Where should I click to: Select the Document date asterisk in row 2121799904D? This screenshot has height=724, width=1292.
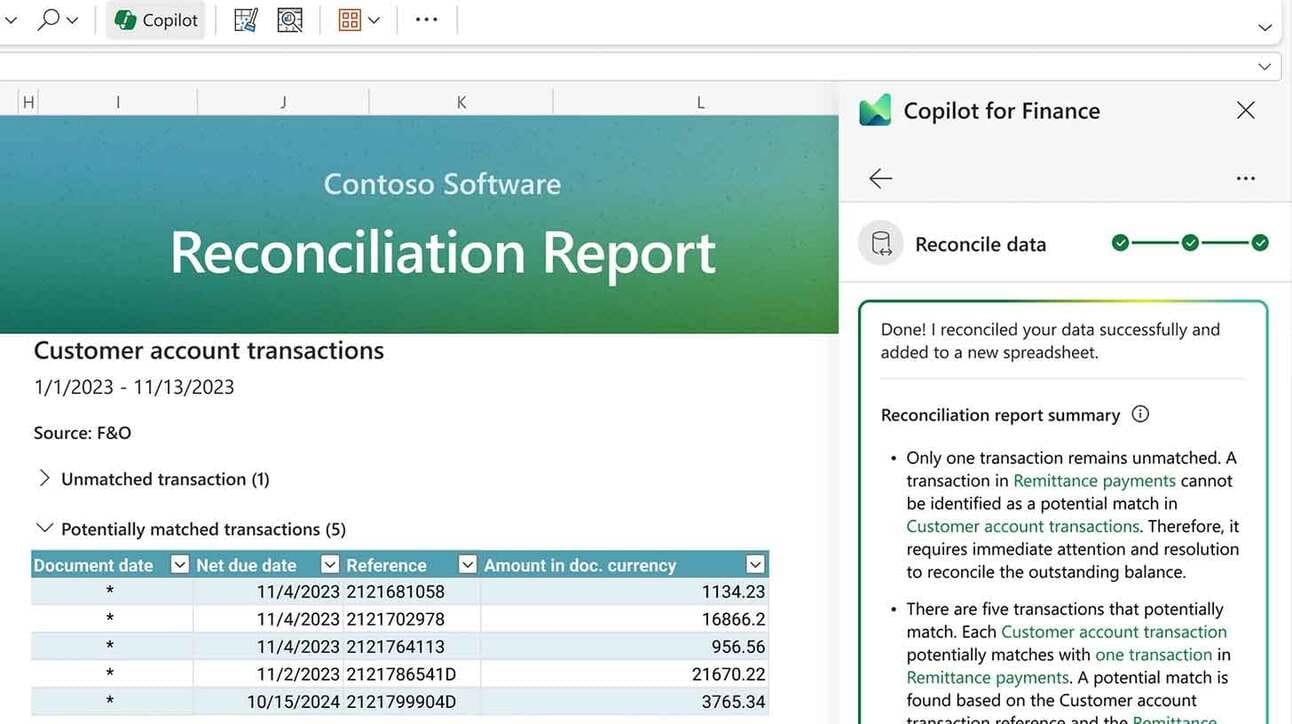click(111, 702)
